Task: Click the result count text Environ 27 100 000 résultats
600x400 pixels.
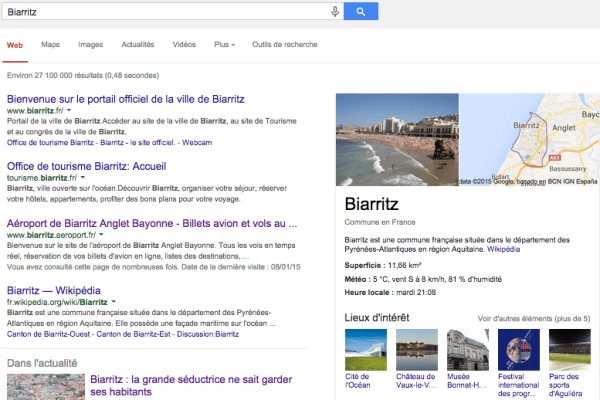Action: pos(83,75)
